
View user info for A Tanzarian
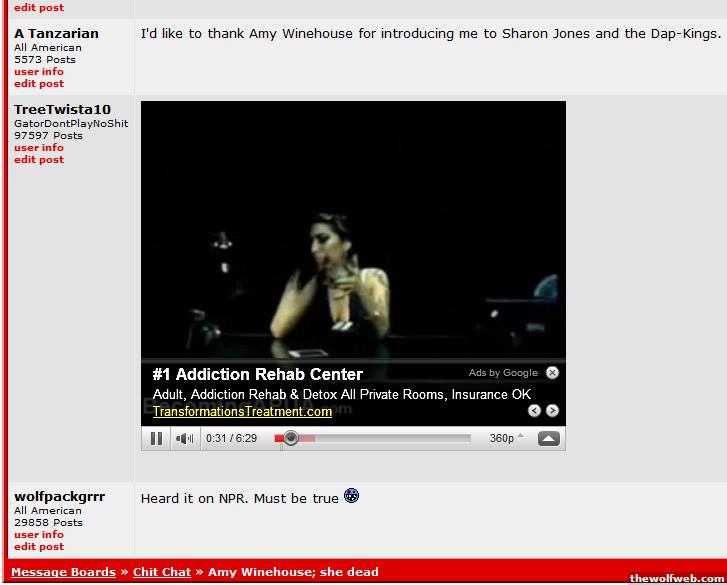(39, 72)
